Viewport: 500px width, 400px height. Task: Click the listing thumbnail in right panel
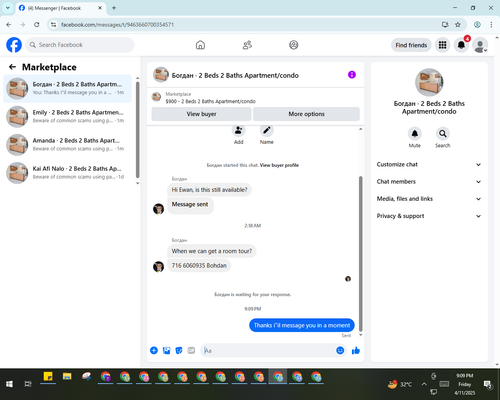[429, 82]
